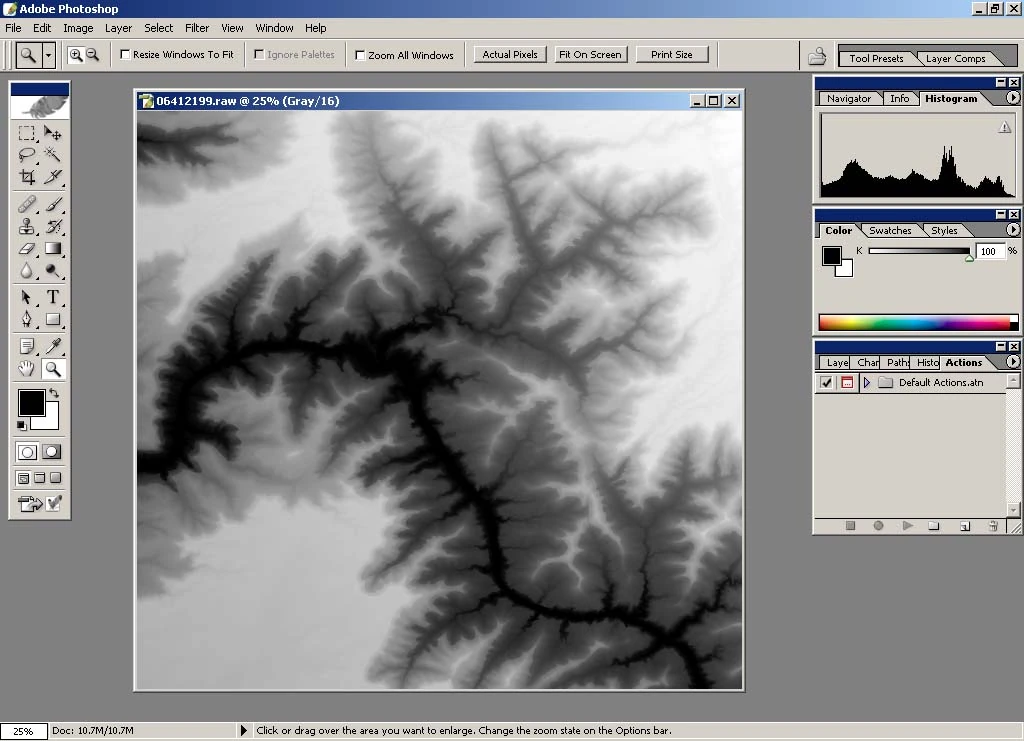Select the Crop tool
Viewport: 1024px width, 741px height.
coord(27,177)
